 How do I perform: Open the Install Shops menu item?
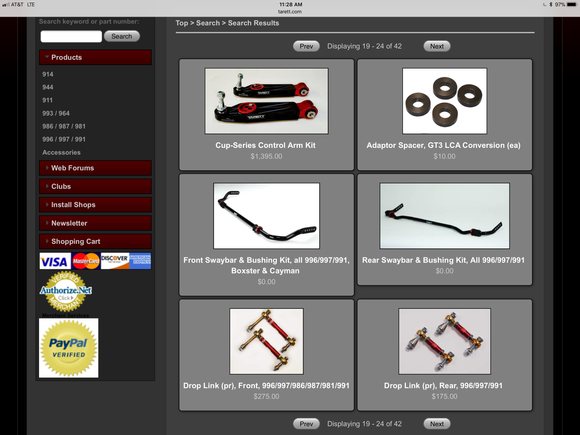95,205
